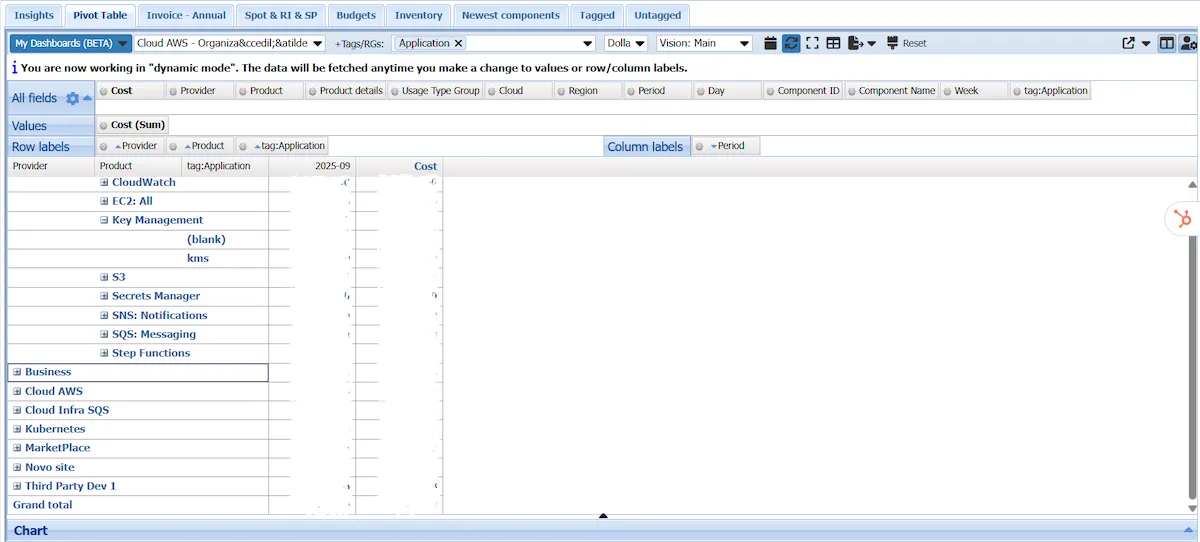Remove the Application tag chip
Viewport: 1200px width, 542px height.
[458, 43]
